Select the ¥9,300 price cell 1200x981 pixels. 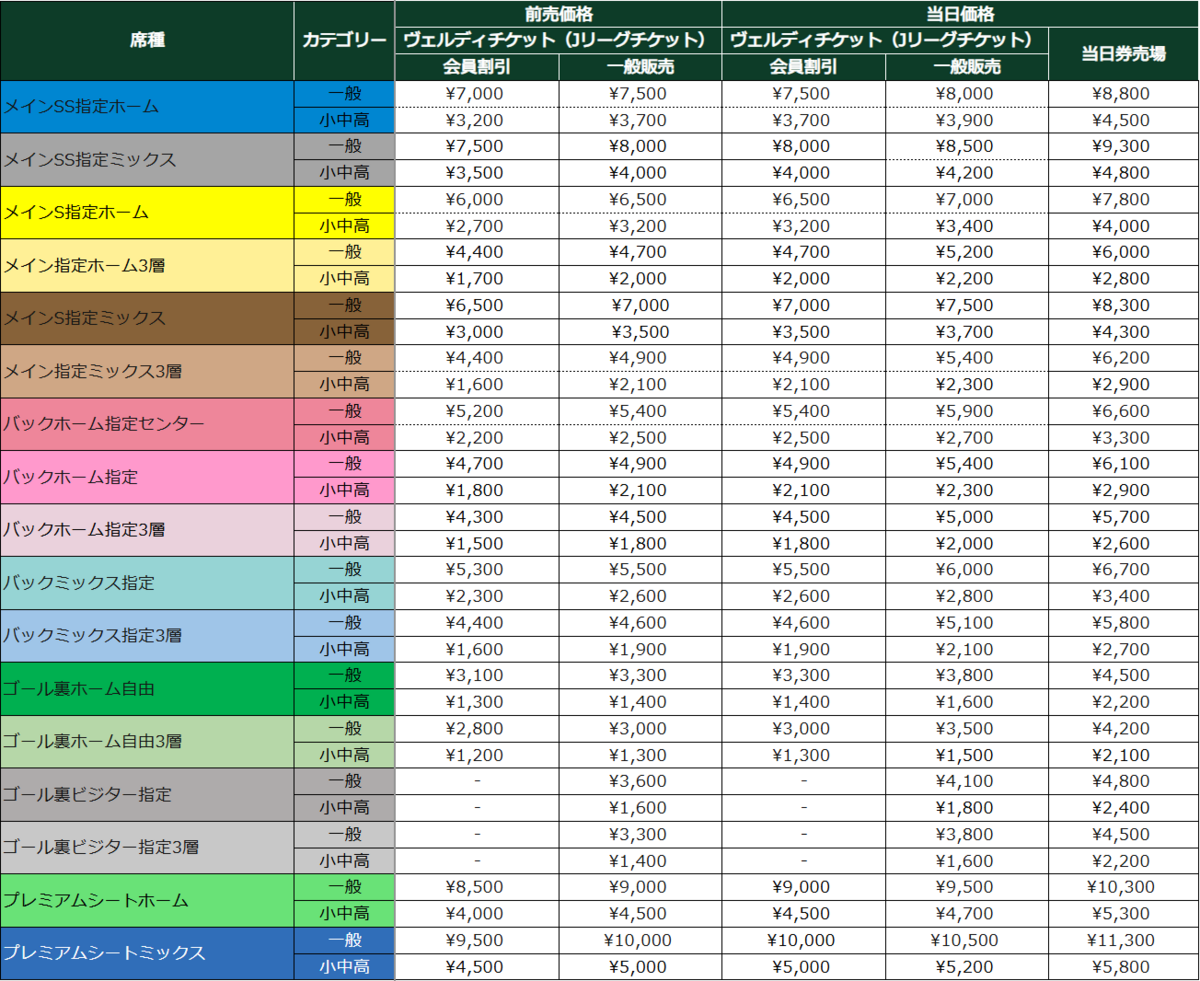click(x=1123, y=146)
